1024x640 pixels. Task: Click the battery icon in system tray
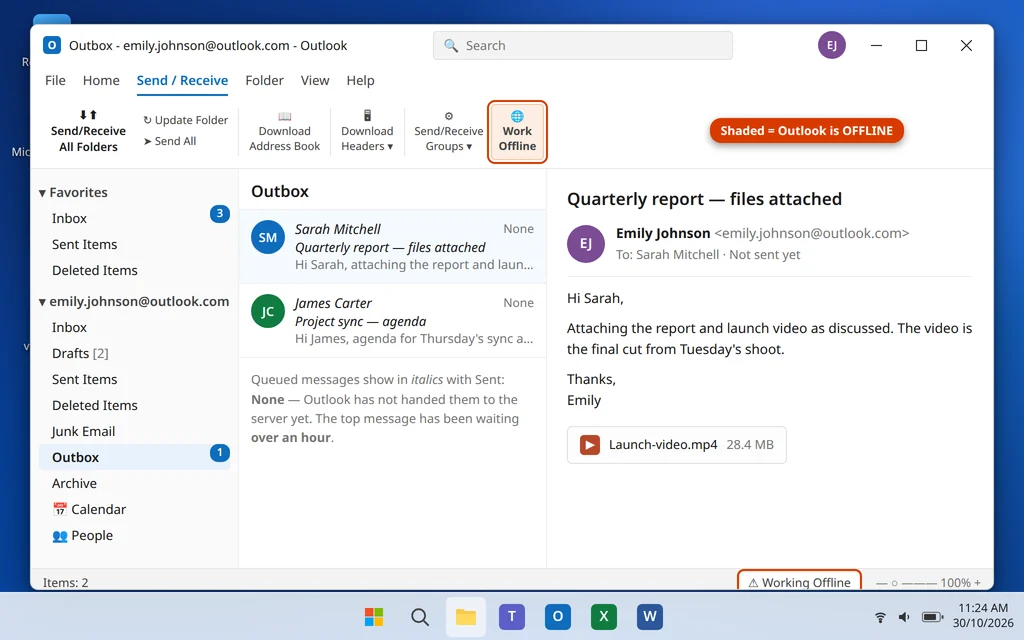click(933, 617)
